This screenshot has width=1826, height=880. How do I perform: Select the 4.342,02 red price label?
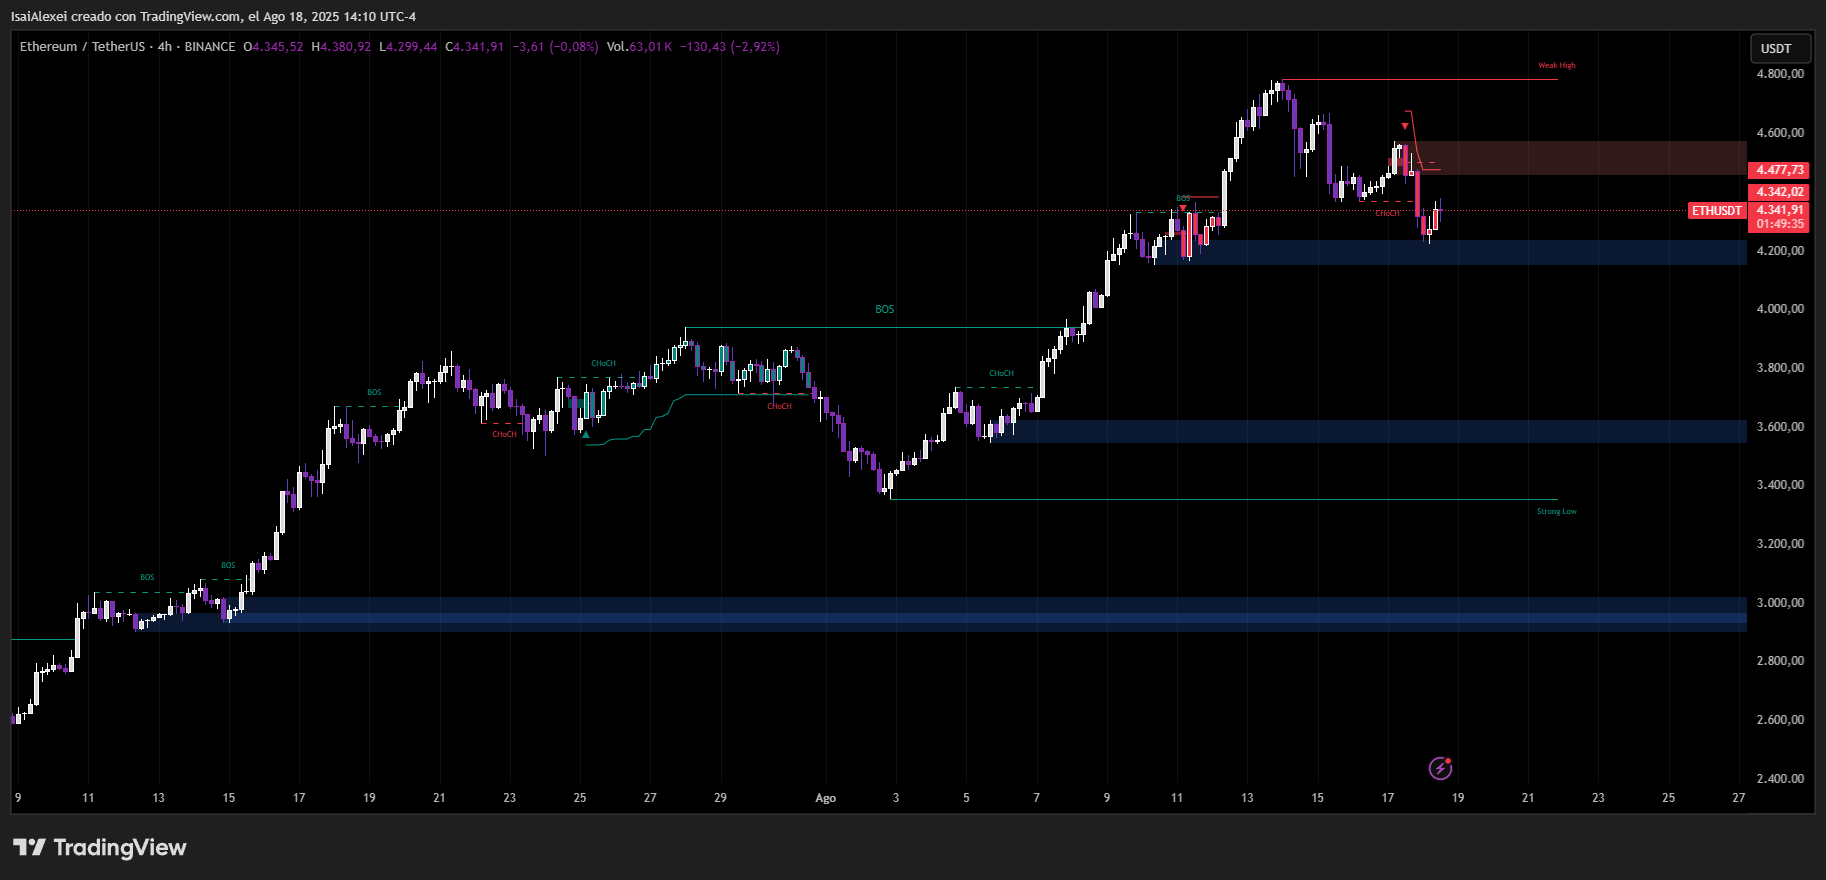coord(1780,192)
